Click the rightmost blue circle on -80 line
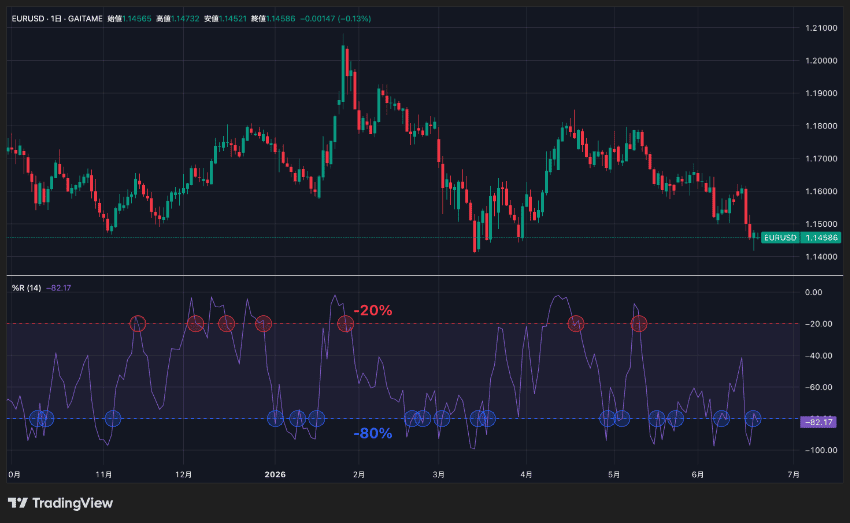The height and width of the screenshot is (523, 850). coord(752,418)
